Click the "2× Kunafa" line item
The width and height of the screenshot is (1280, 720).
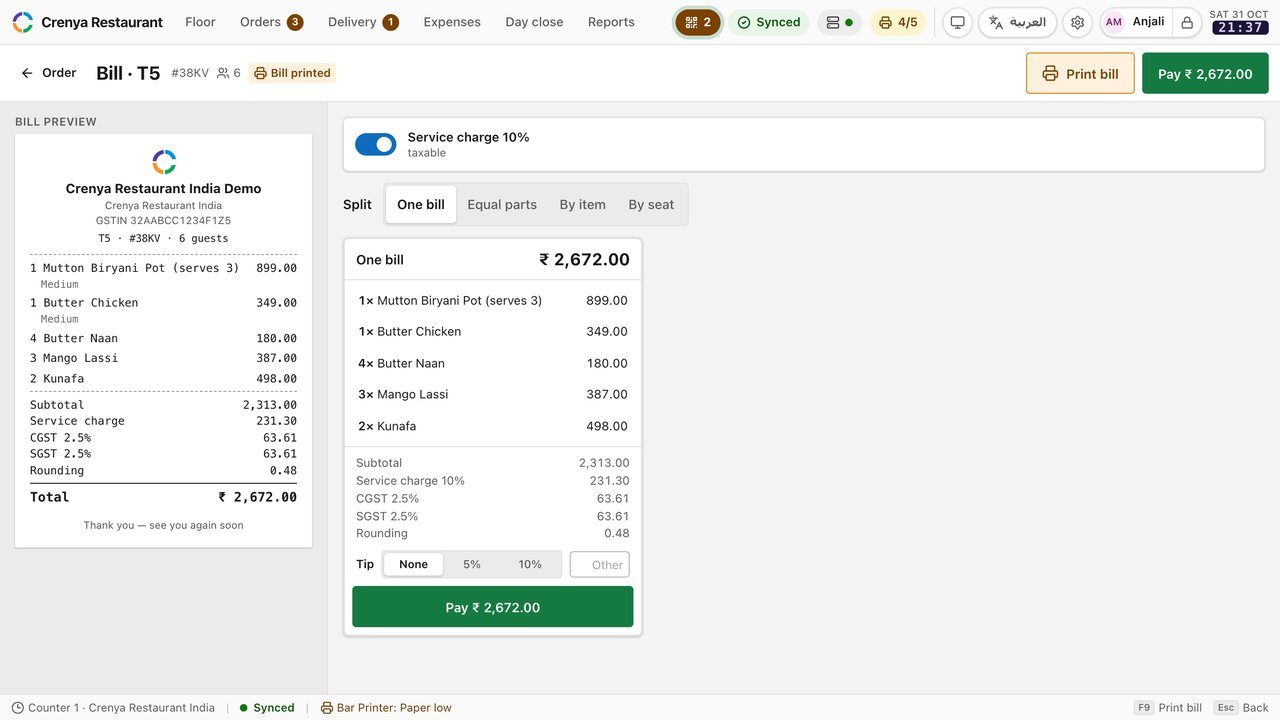[493, 426]
